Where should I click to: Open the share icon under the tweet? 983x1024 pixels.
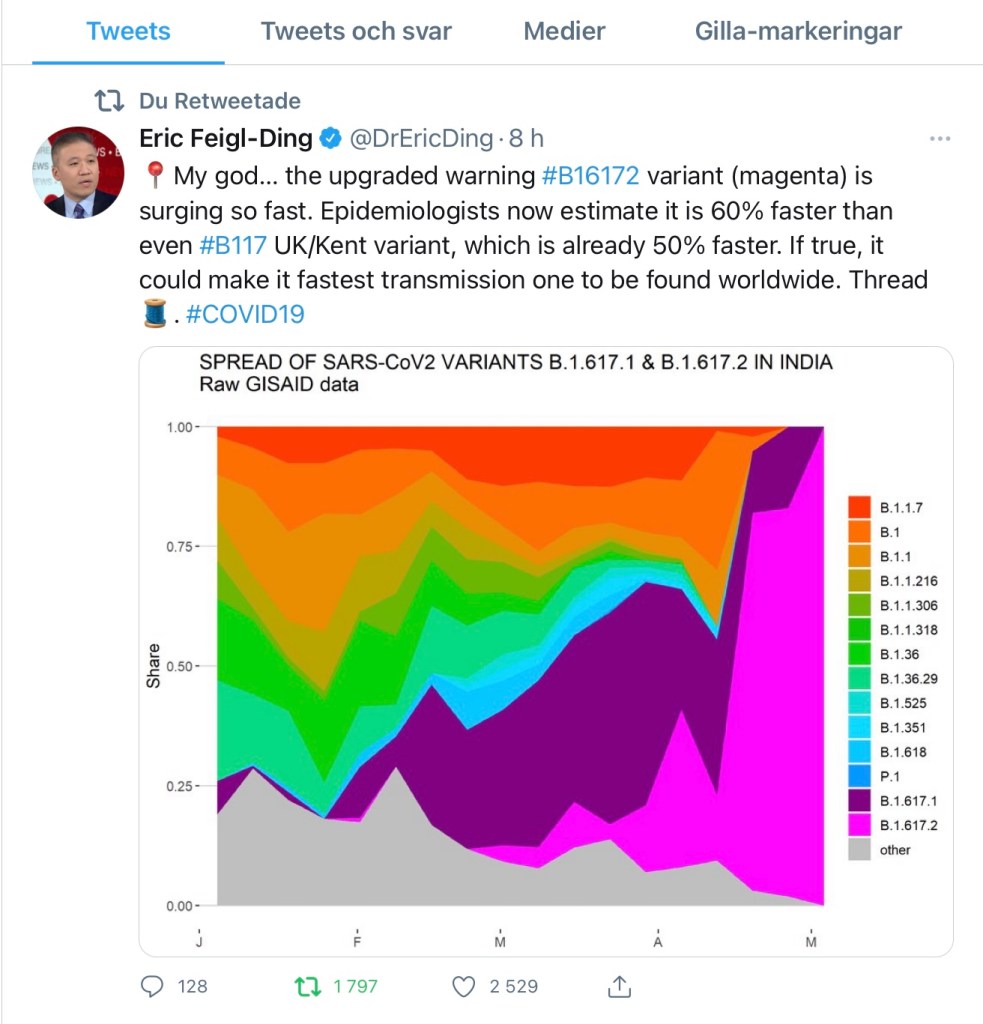619,986
